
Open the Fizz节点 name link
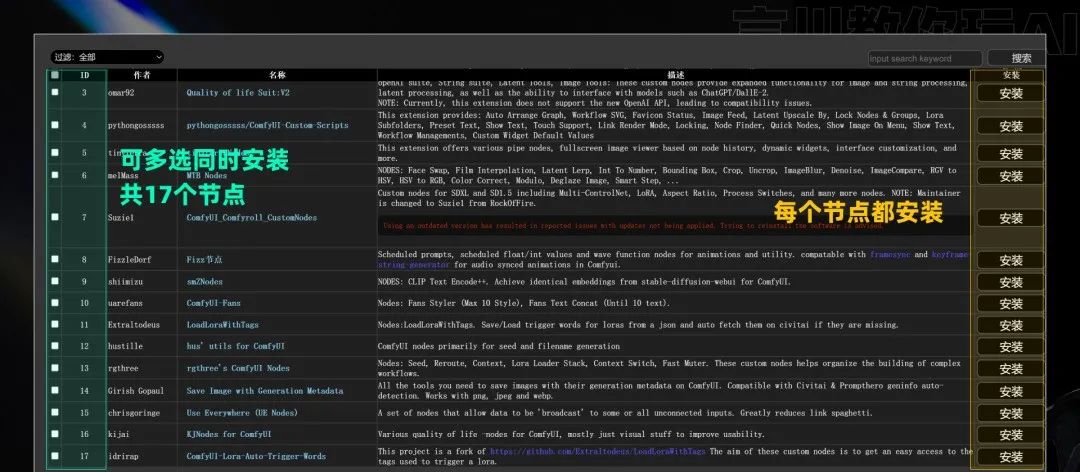pos(204,260)
